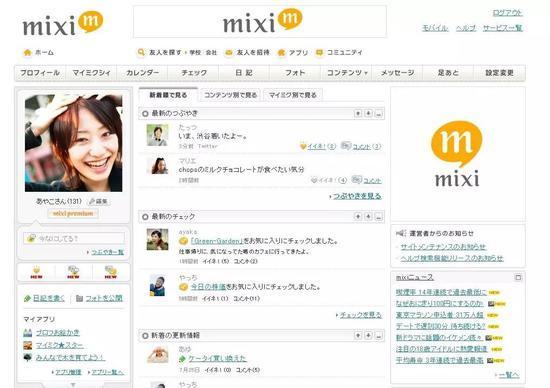This screenshot has height=388, width=550.
Task: Move 最新のつぶやき section up
Action: 358,113
